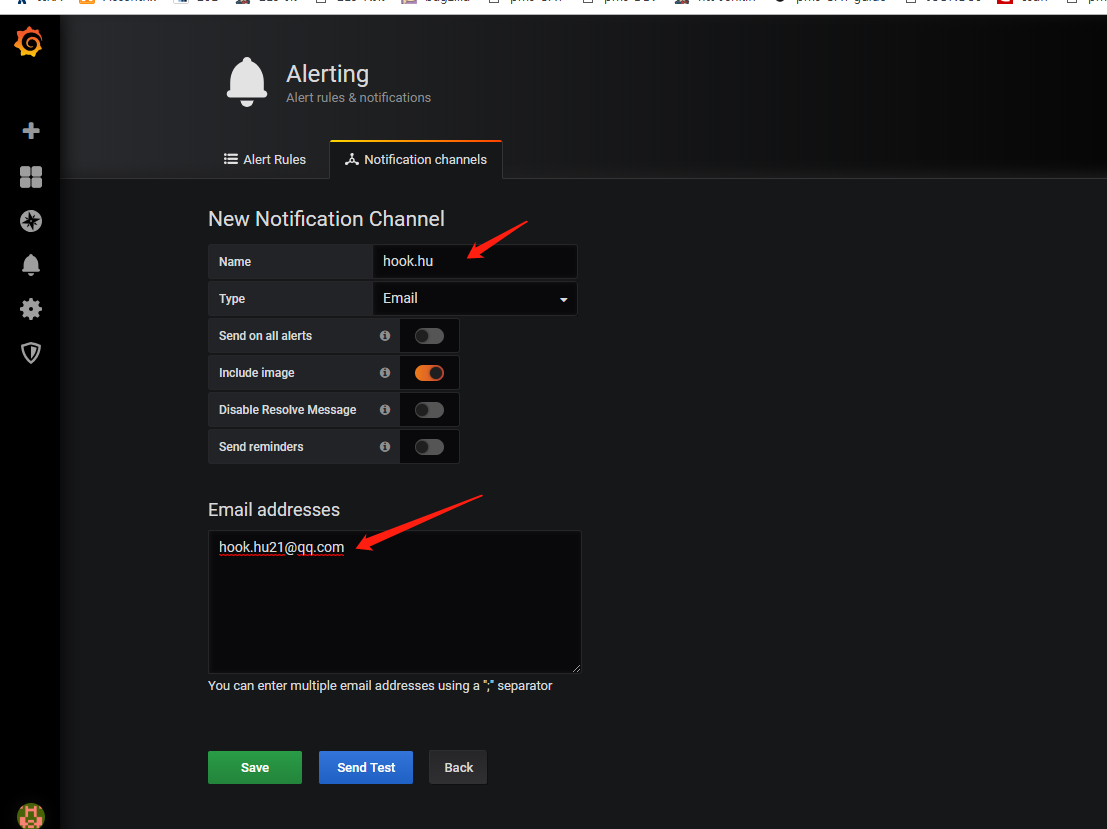Open the Configuration gear icon
This screenshot has height=829, width=1107.
pos(30,309)
